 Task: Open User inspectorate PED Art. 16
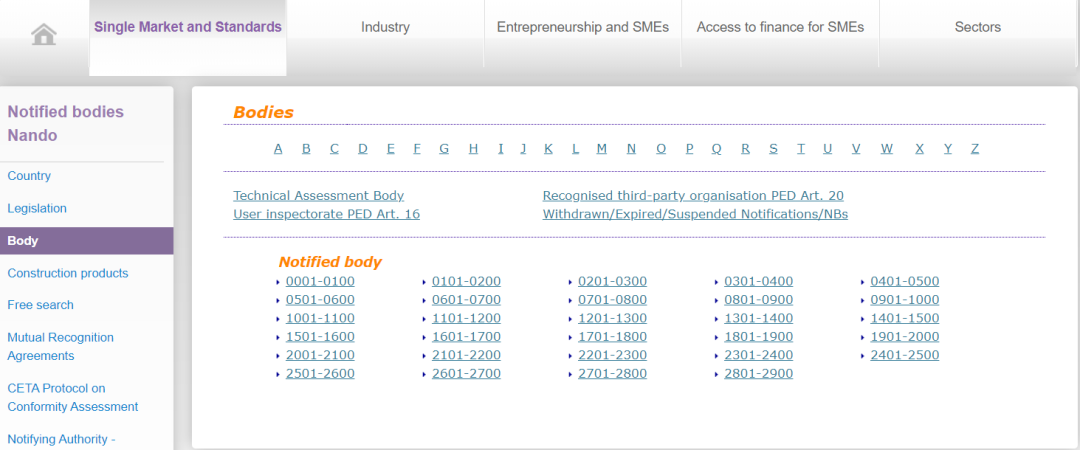click(x=326, y=214)
